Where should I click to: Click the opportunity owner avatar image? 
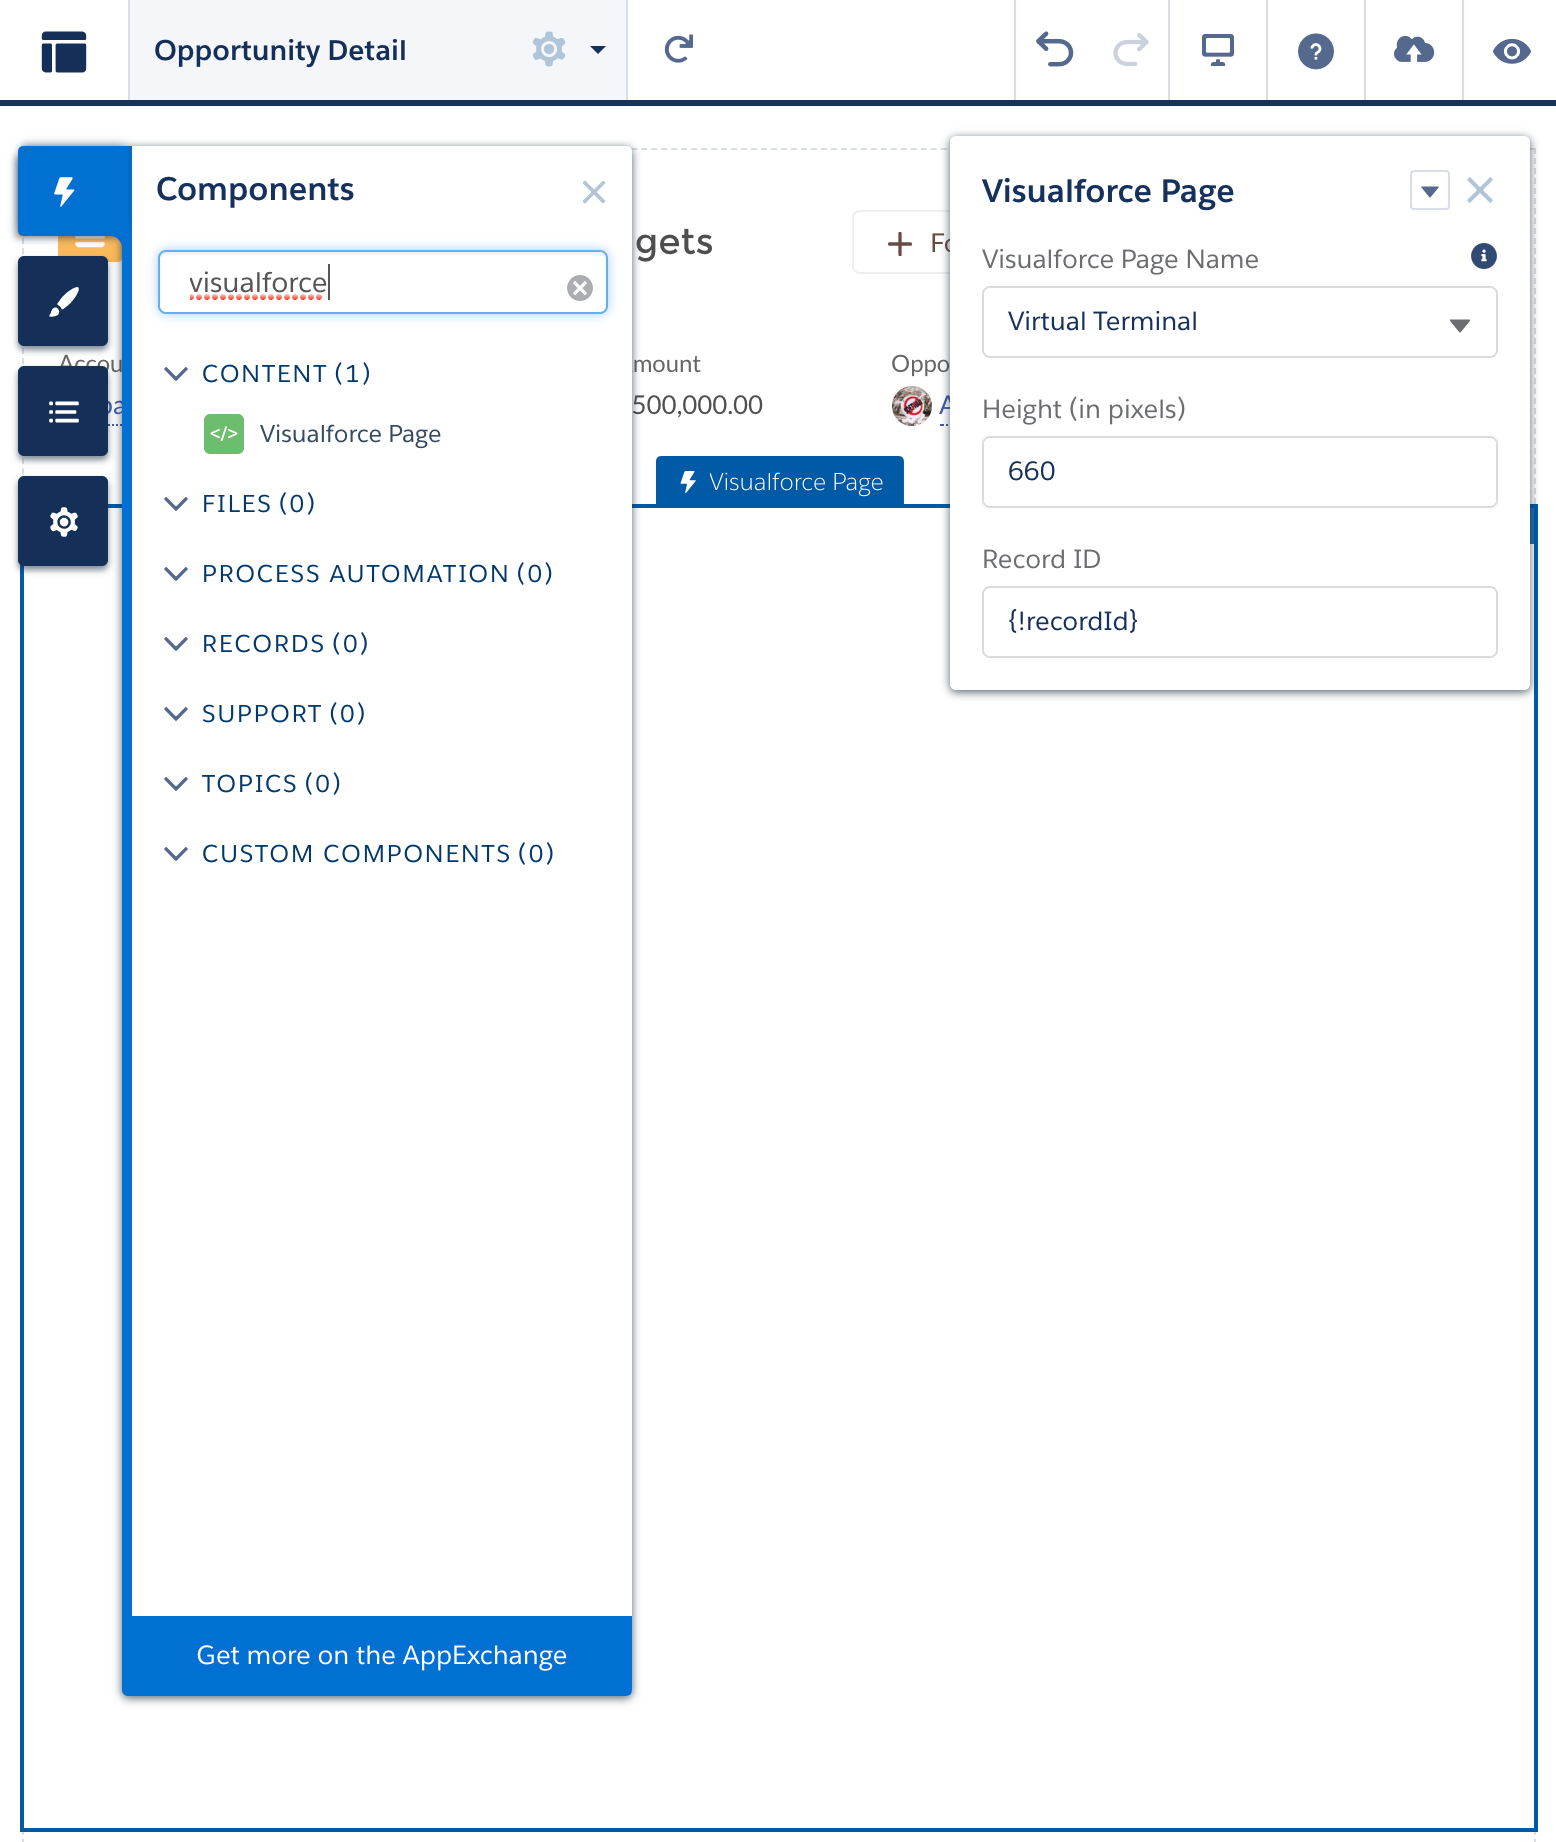[x=911, y=406]
